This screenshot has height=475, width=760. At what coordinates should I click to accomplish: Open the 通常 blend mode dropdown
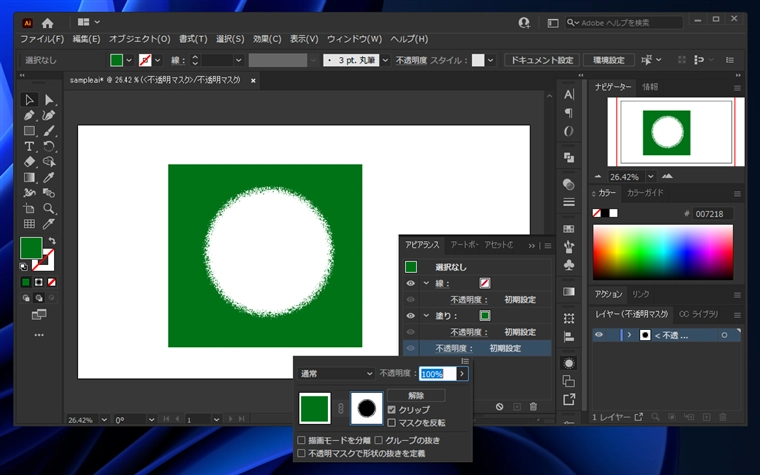click(336, 374)
